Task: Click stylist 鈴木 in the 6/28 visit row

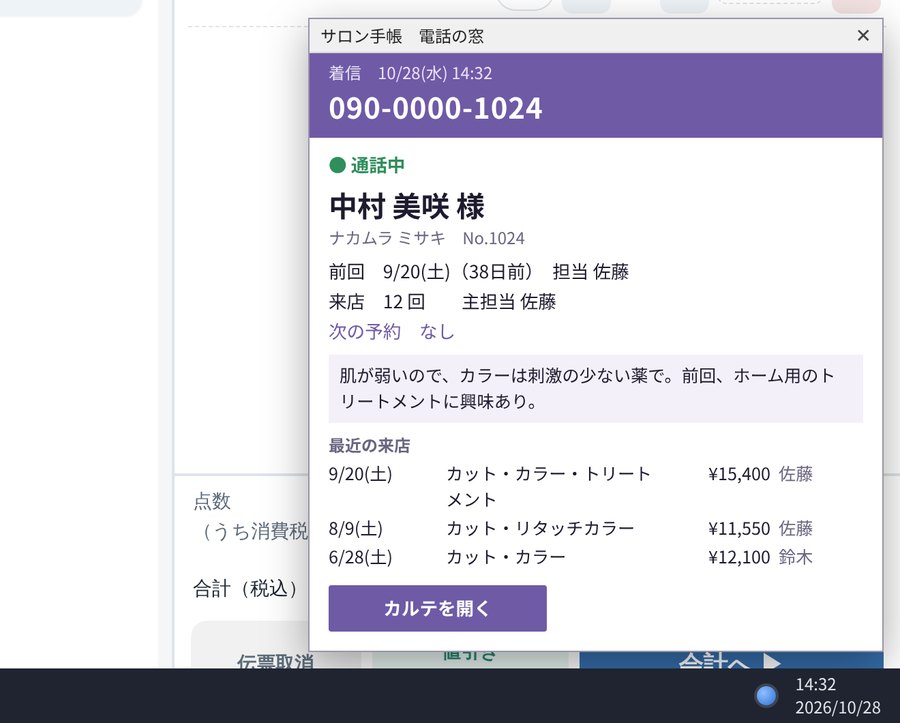Action: click(796, 557)
